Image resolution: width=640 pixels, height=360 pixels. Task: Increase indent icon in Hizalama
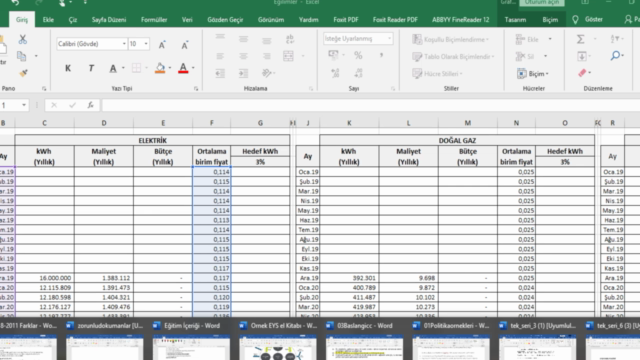(x=243, y=73)
